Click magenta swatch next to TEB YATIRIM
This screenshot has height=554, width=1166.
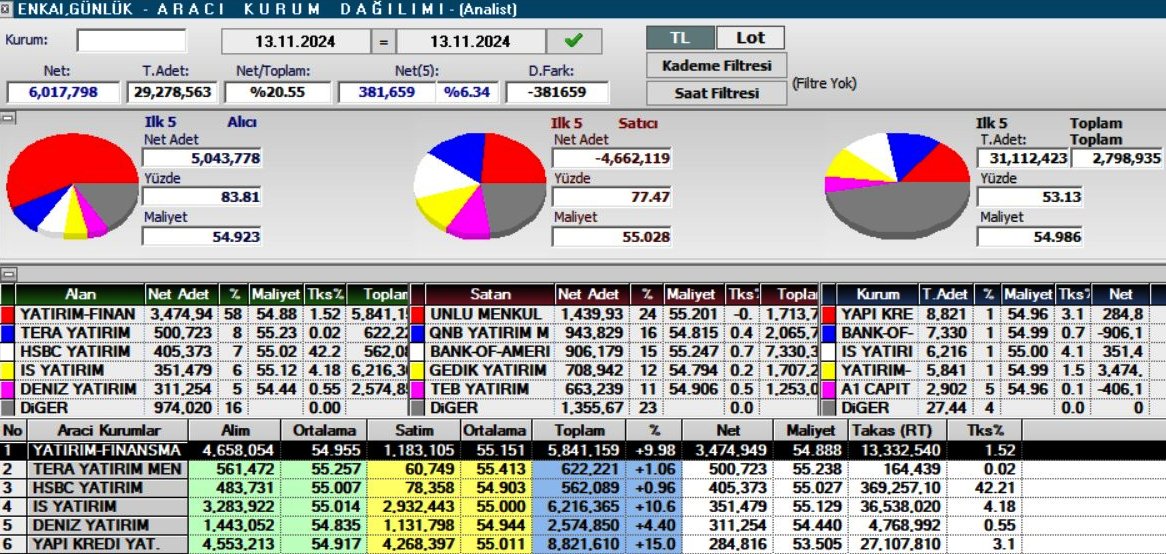(418, 388)
